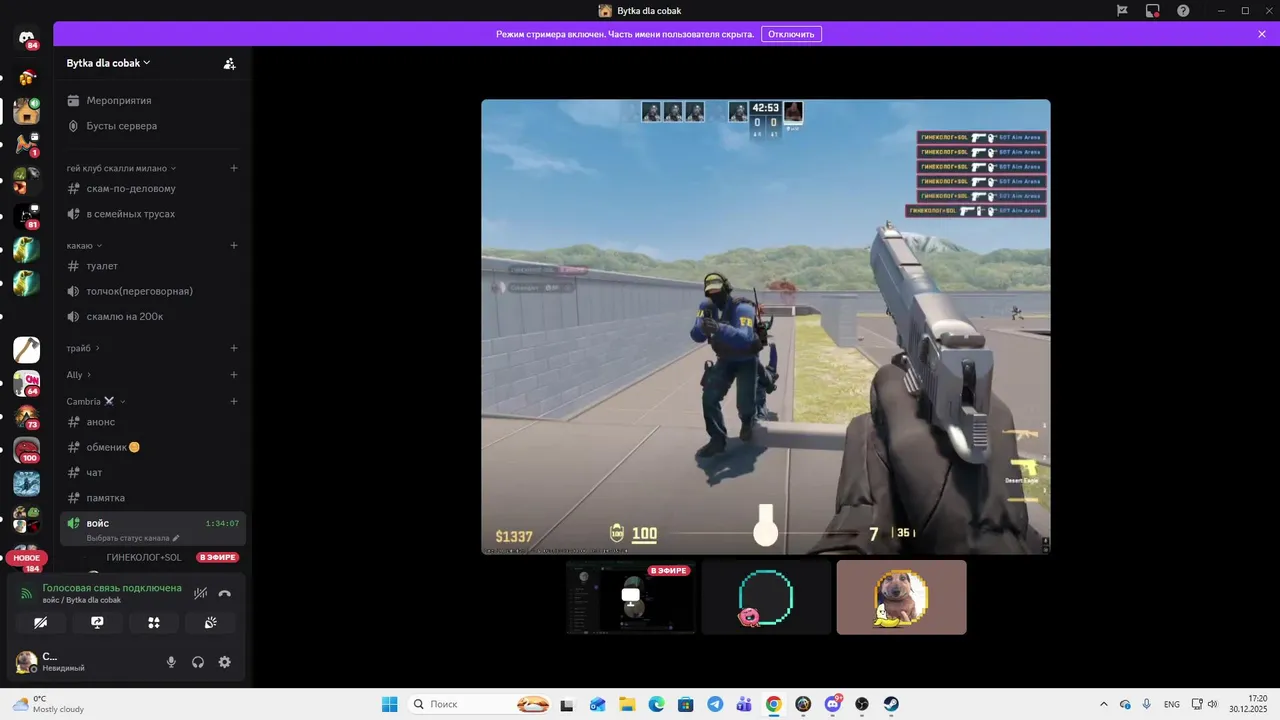Viewport: 1280px width, 720px height.
Task: Edit channel status Выбрать статус канала
Action: coord(133,538)
